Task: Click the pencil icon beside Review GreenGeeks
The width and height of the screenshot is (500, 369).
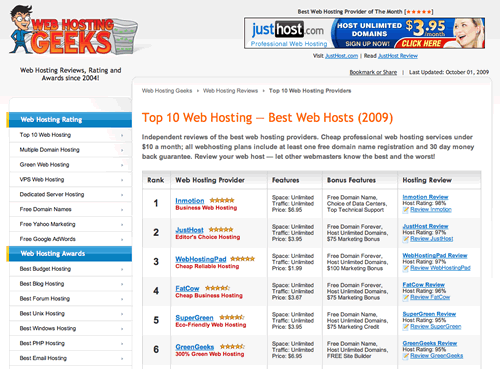Action: click(406, 356)
